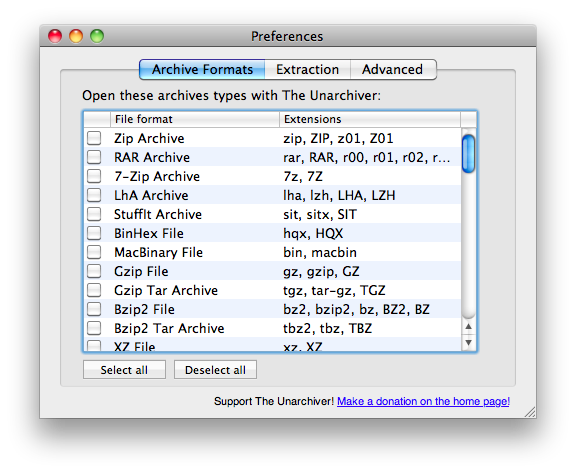Check the Bzip2 File checkbox

(x=94, y=309)
